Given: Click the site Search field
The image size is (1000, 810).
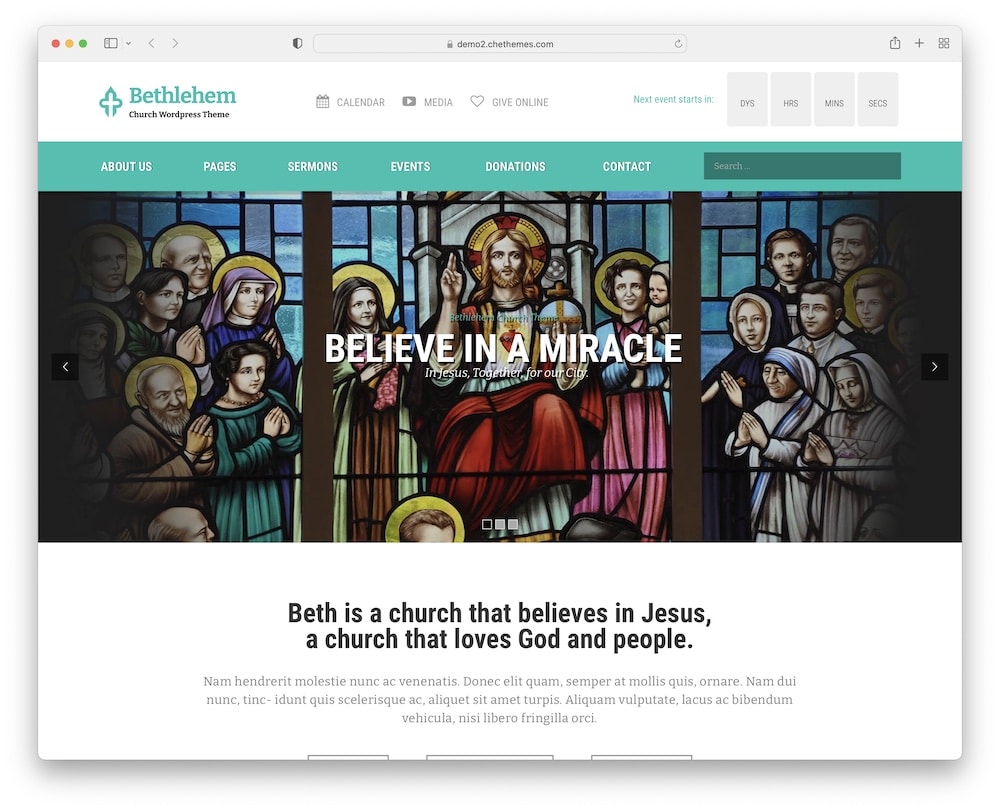Looking at the screenshot, I should (802, 166).
